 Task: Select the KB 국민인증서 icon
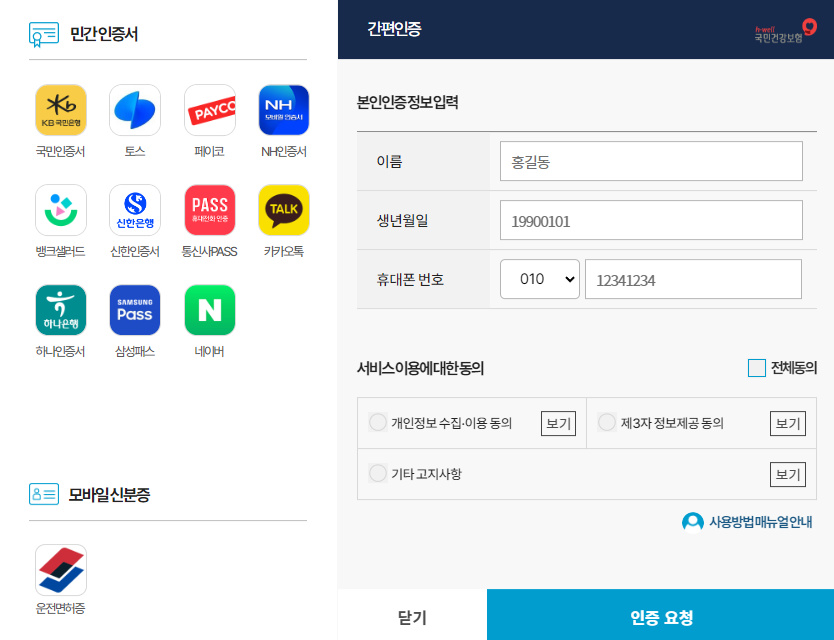tap(61, 110)
